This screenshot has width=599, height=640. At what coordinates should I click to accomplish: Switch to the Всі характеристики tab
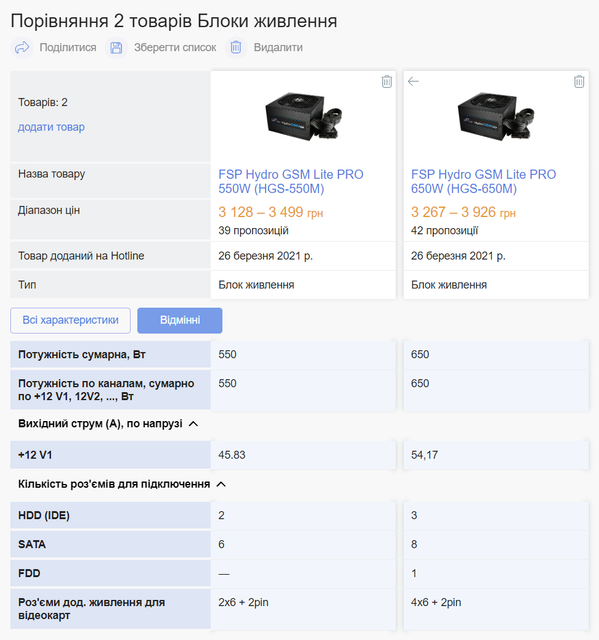[71, 320]
